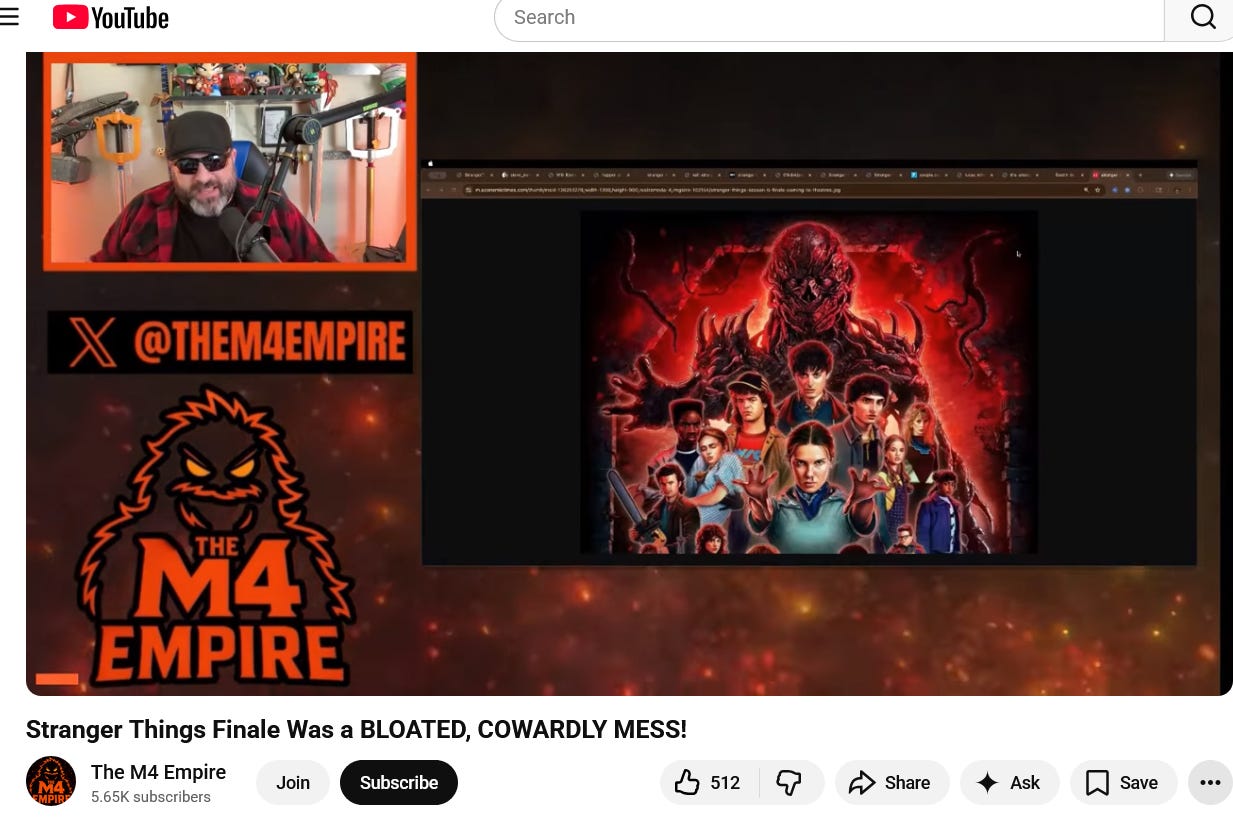The image size is (1233, 820).
Task: Click the 5.65K subscribers text
Action: pyautogui.click(x=151, y=797)
